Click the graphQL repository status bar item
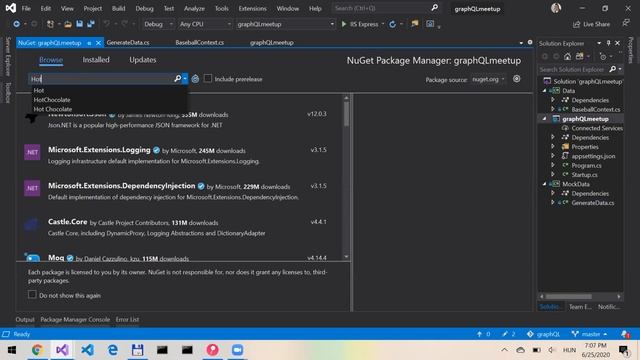 tap(544, 334)
